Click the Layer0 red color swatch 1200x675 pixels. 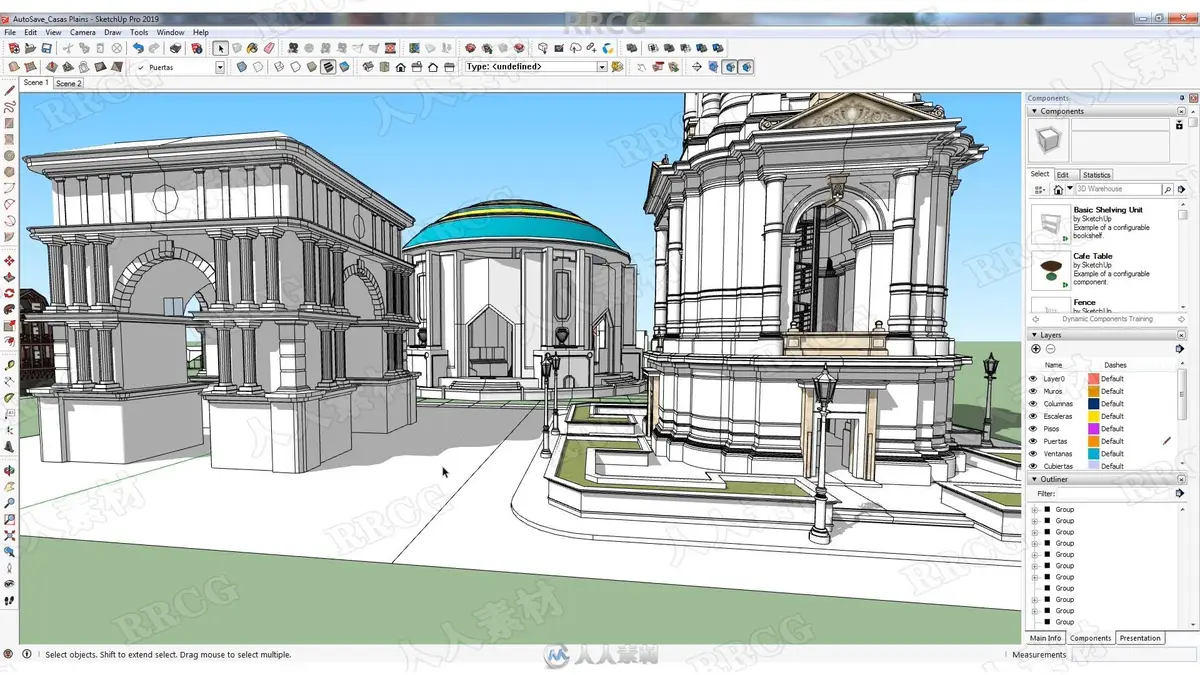(x=1094, y=379)
